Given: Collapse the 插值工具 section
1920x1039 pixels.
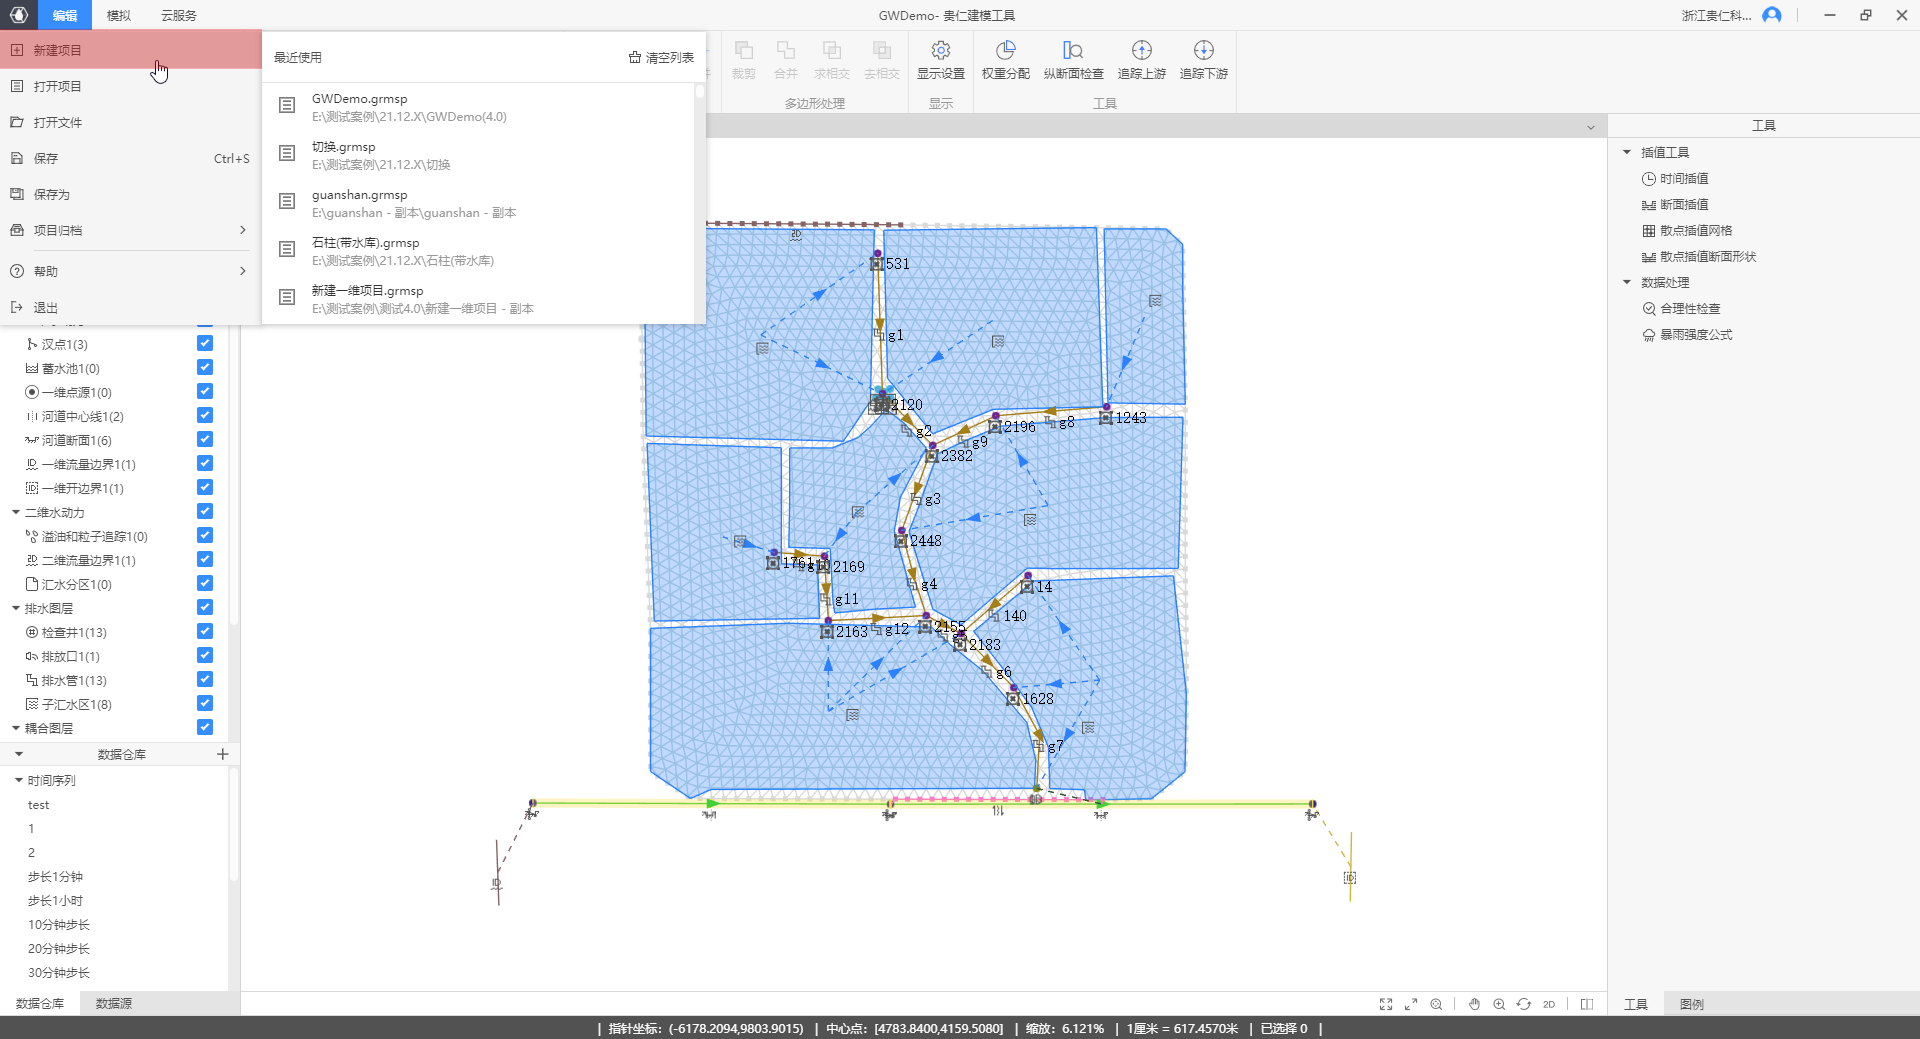Looking at the screenshot, I should 1627,152.
